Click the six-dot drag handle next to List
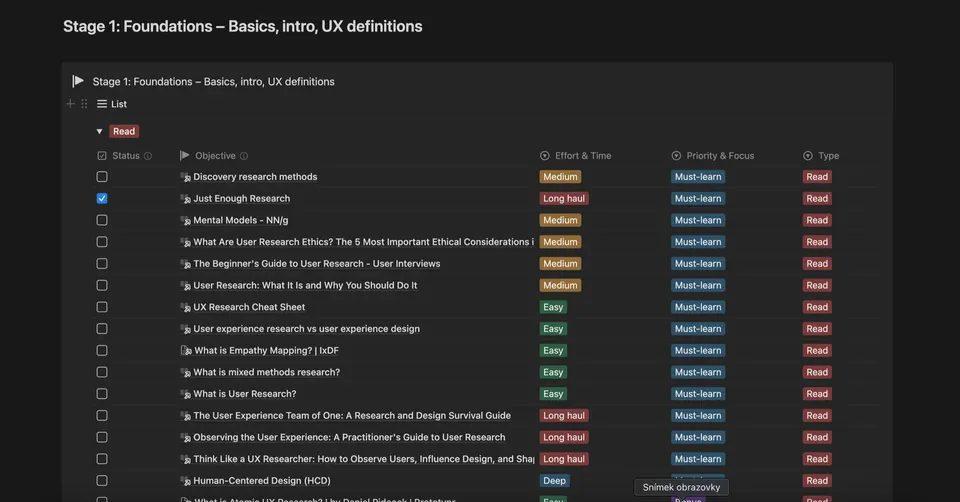Image resolution: width=960 pixels, height=502 pixels. (84, 104)
